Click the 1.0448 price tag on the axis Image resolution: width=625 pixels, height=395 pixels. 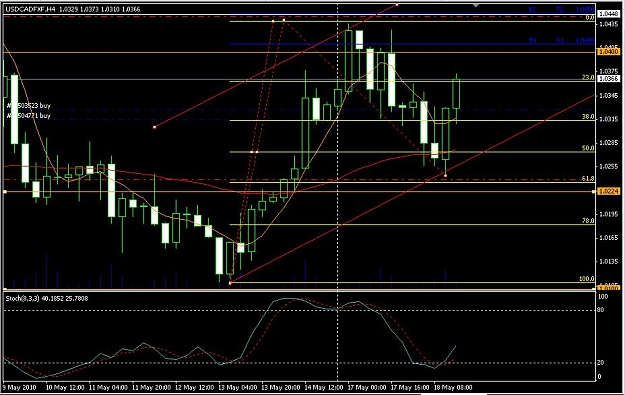point(608,14)
